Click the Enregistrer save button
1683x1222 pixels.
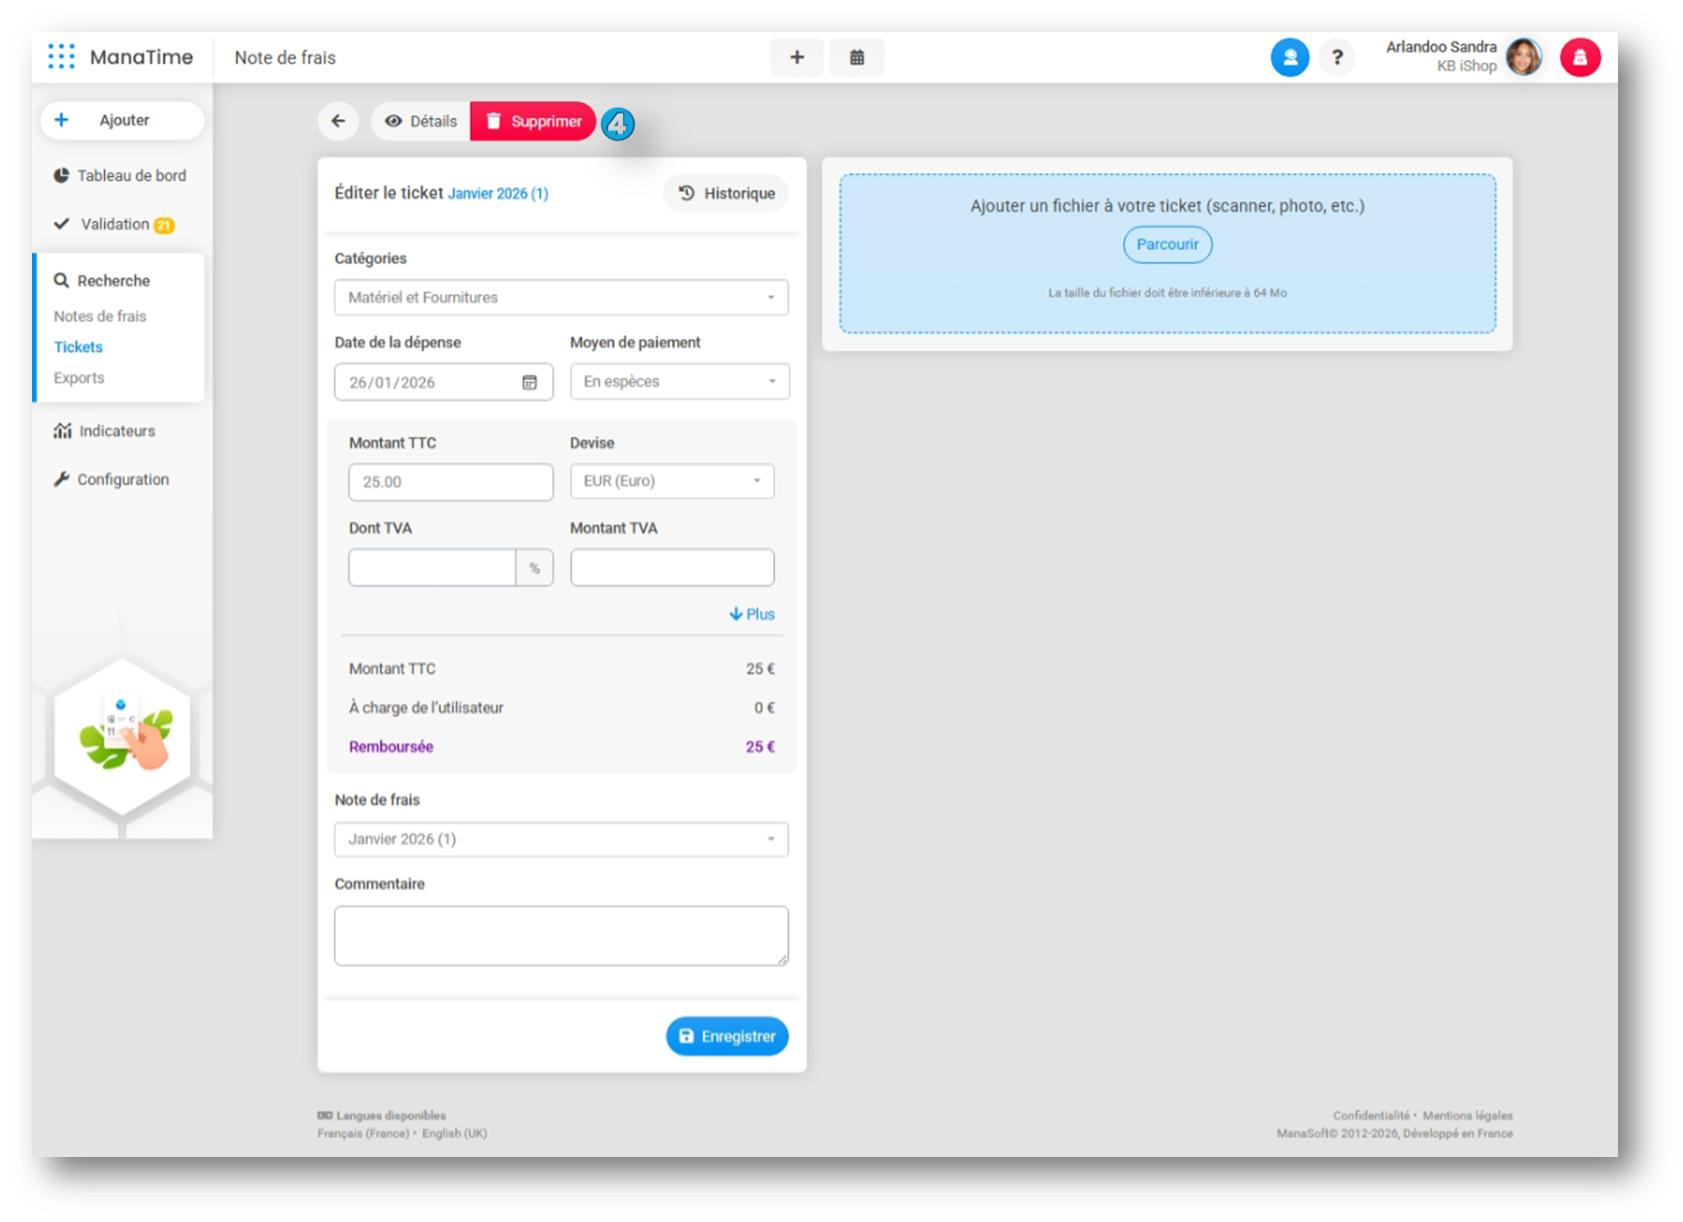click(726, 1036)
